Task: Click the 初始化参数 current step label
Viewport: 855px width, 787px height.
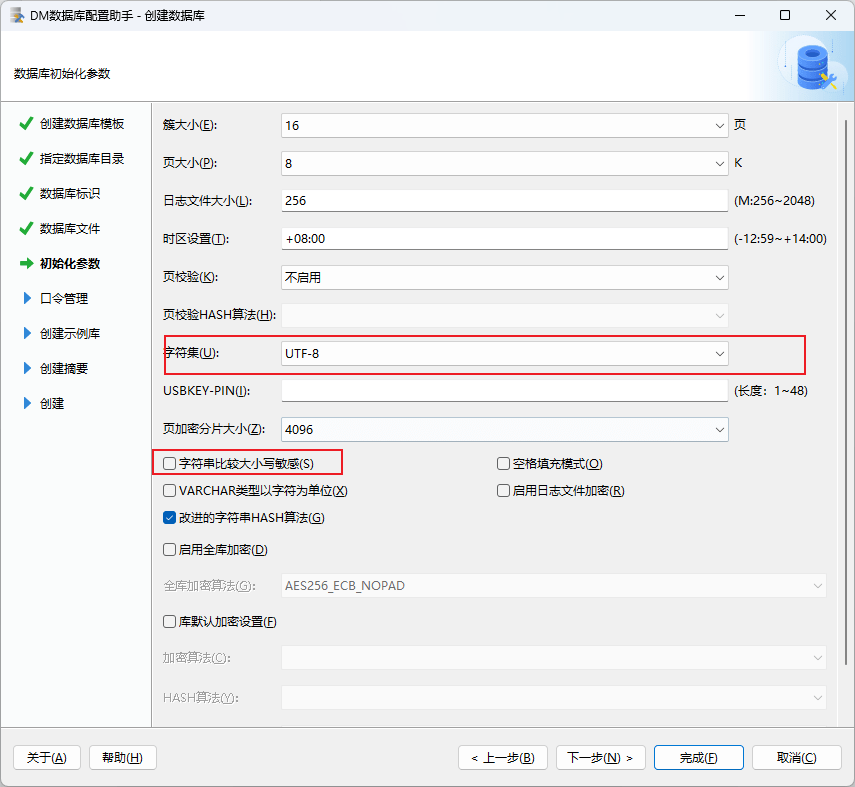Action: pos(70,263)
